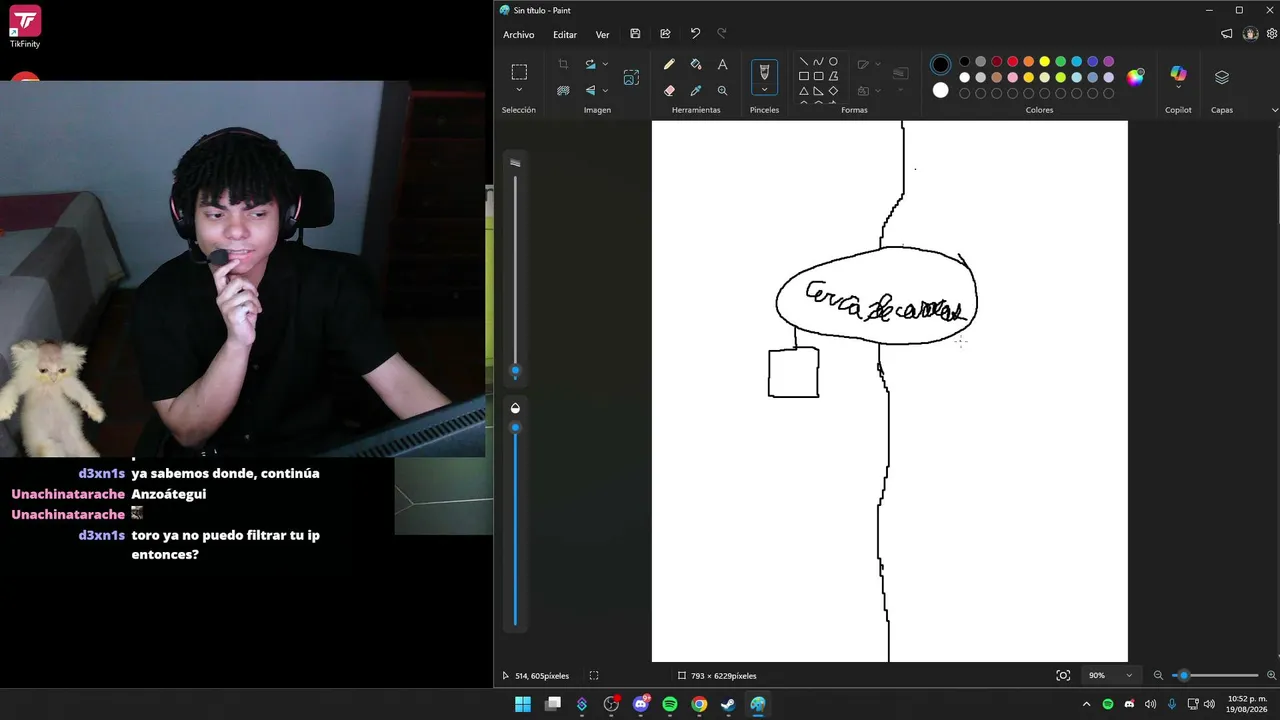Image resolution: width=1280 pixels, height=720 pixels.
Task: Open Spotify from the taskbar
Action: point(670,704)
